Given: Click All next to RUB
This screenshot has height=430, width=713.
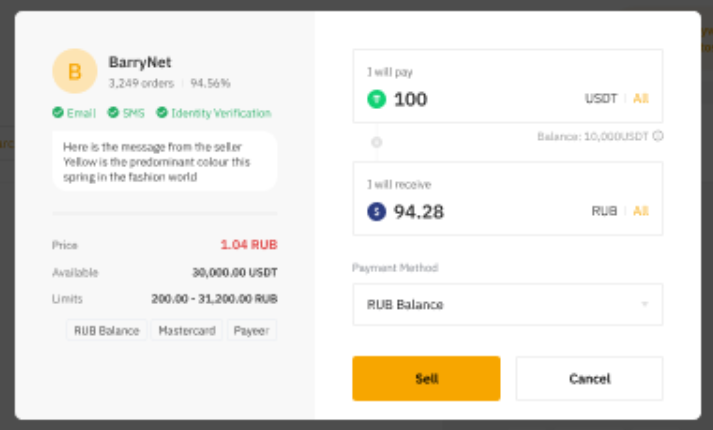Looking at the screenshot, I should 641,211.
